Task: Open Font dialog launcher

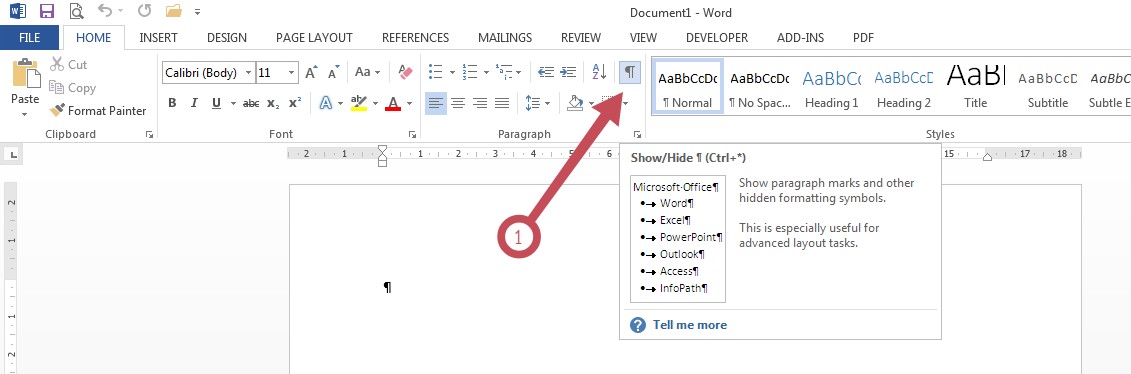Action: coord(413,135)
